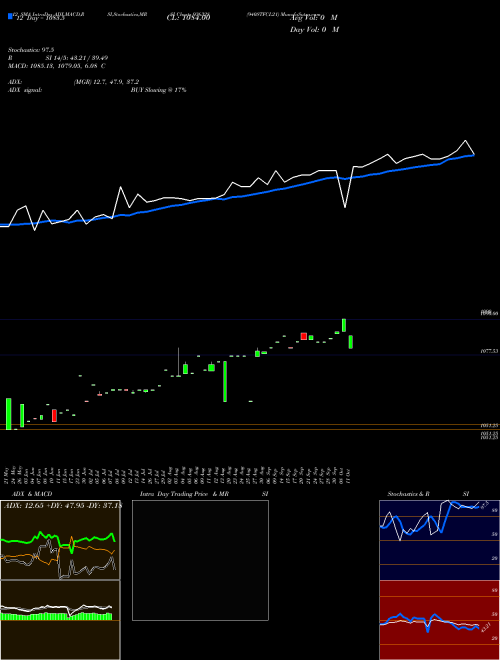Select the Stochastics 97.5 reading
Viewport: 500px width, 660px height.
31,50
